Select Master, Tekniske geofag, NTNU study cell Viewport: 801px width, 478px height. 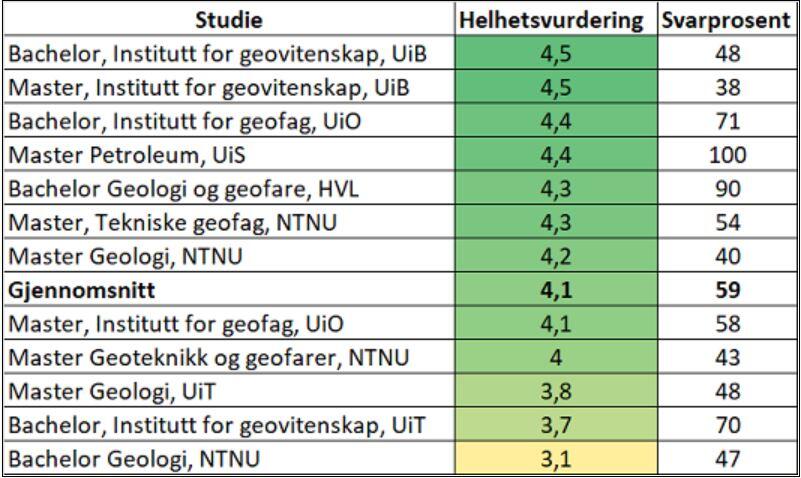(x=171, y=222)
